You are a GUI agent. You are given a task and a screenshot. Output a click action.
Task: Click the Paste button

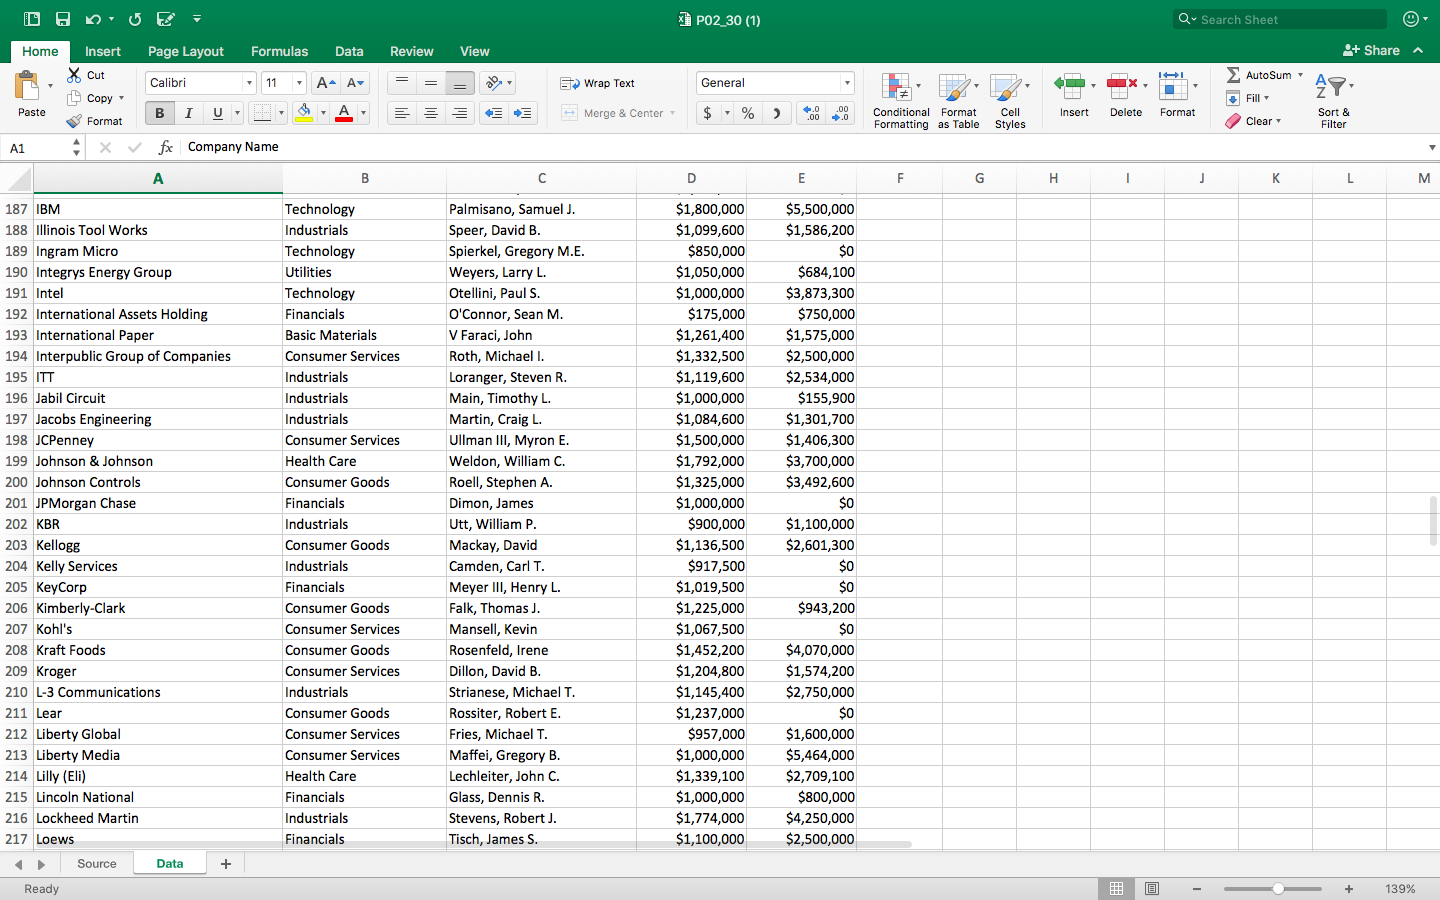(x=31, y=95)
